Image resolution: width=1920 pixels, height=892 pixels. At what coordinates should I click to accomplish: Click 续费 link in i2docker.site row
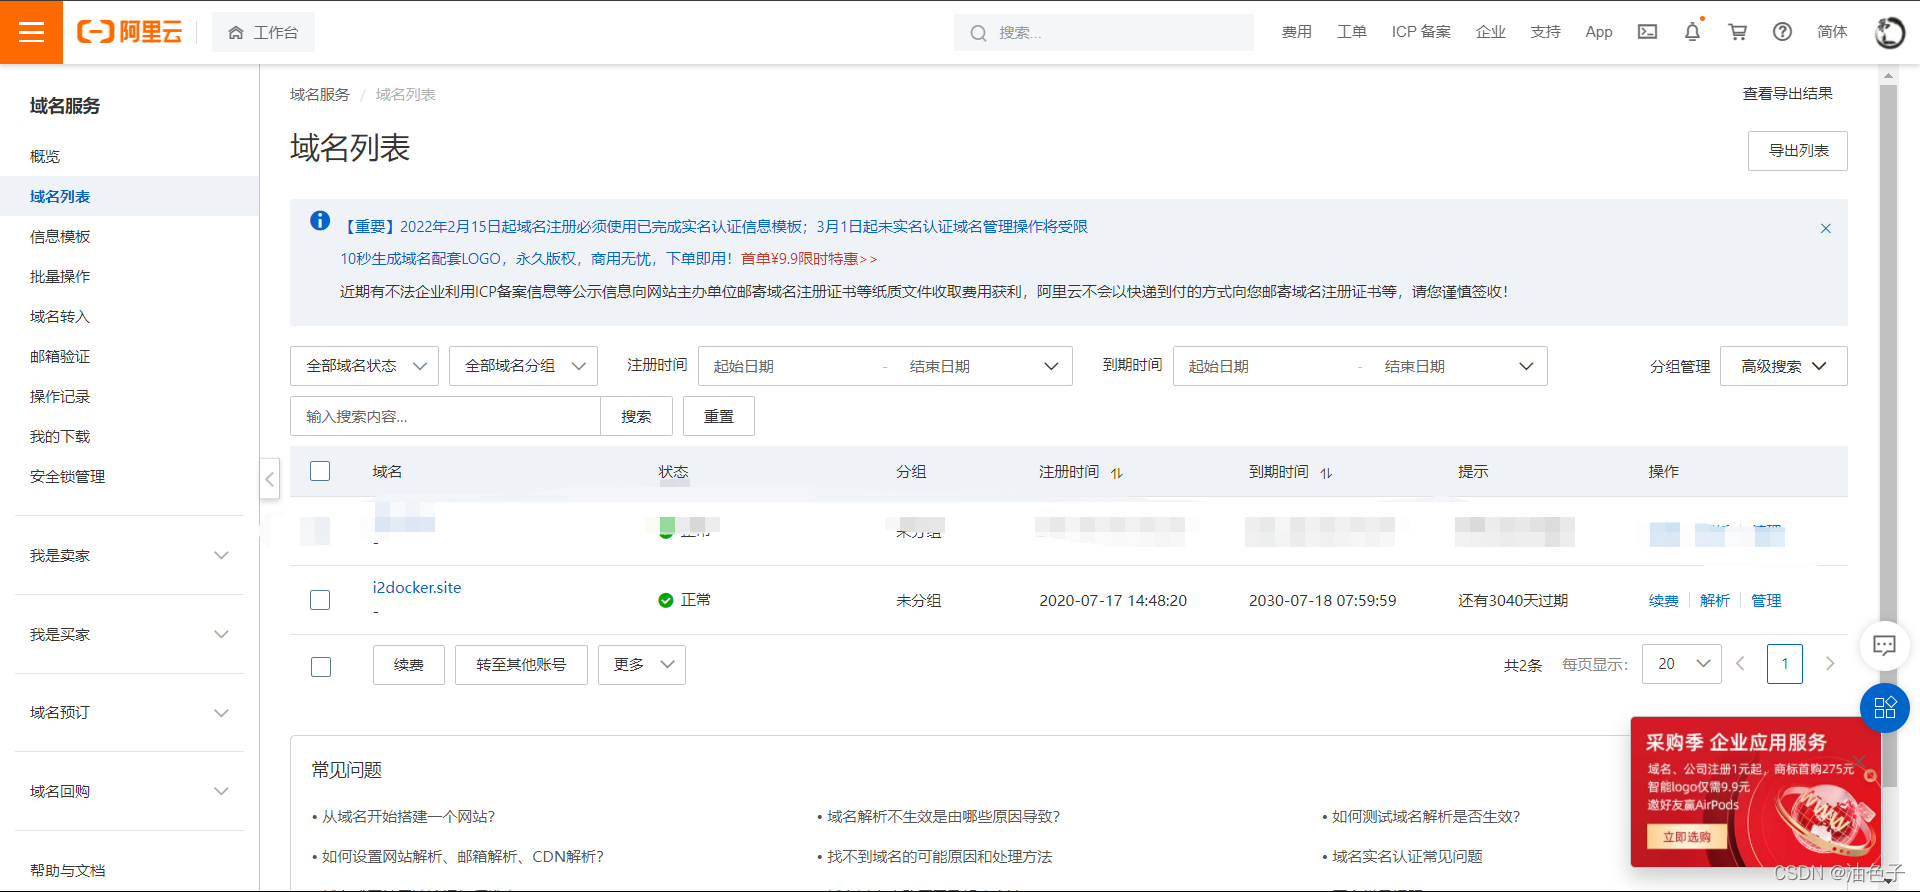[1663, 600]
